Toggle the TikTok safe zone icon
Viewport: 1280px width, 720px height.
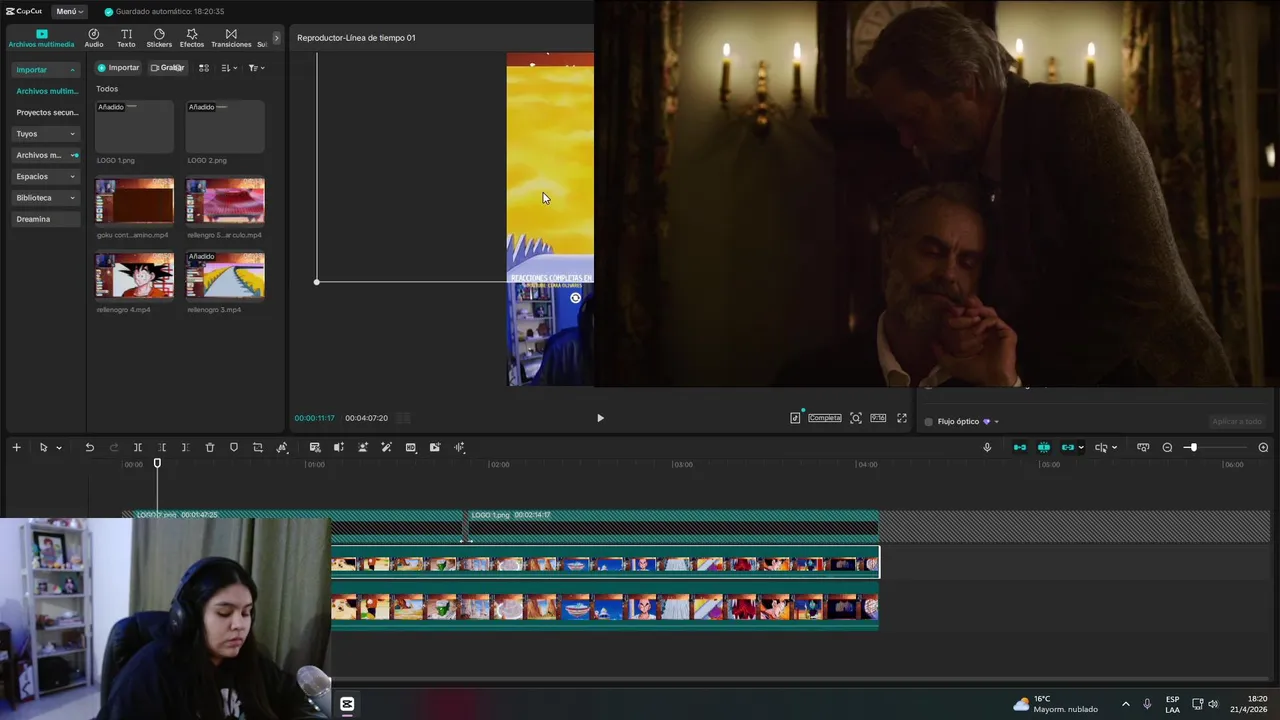[795, 418]
